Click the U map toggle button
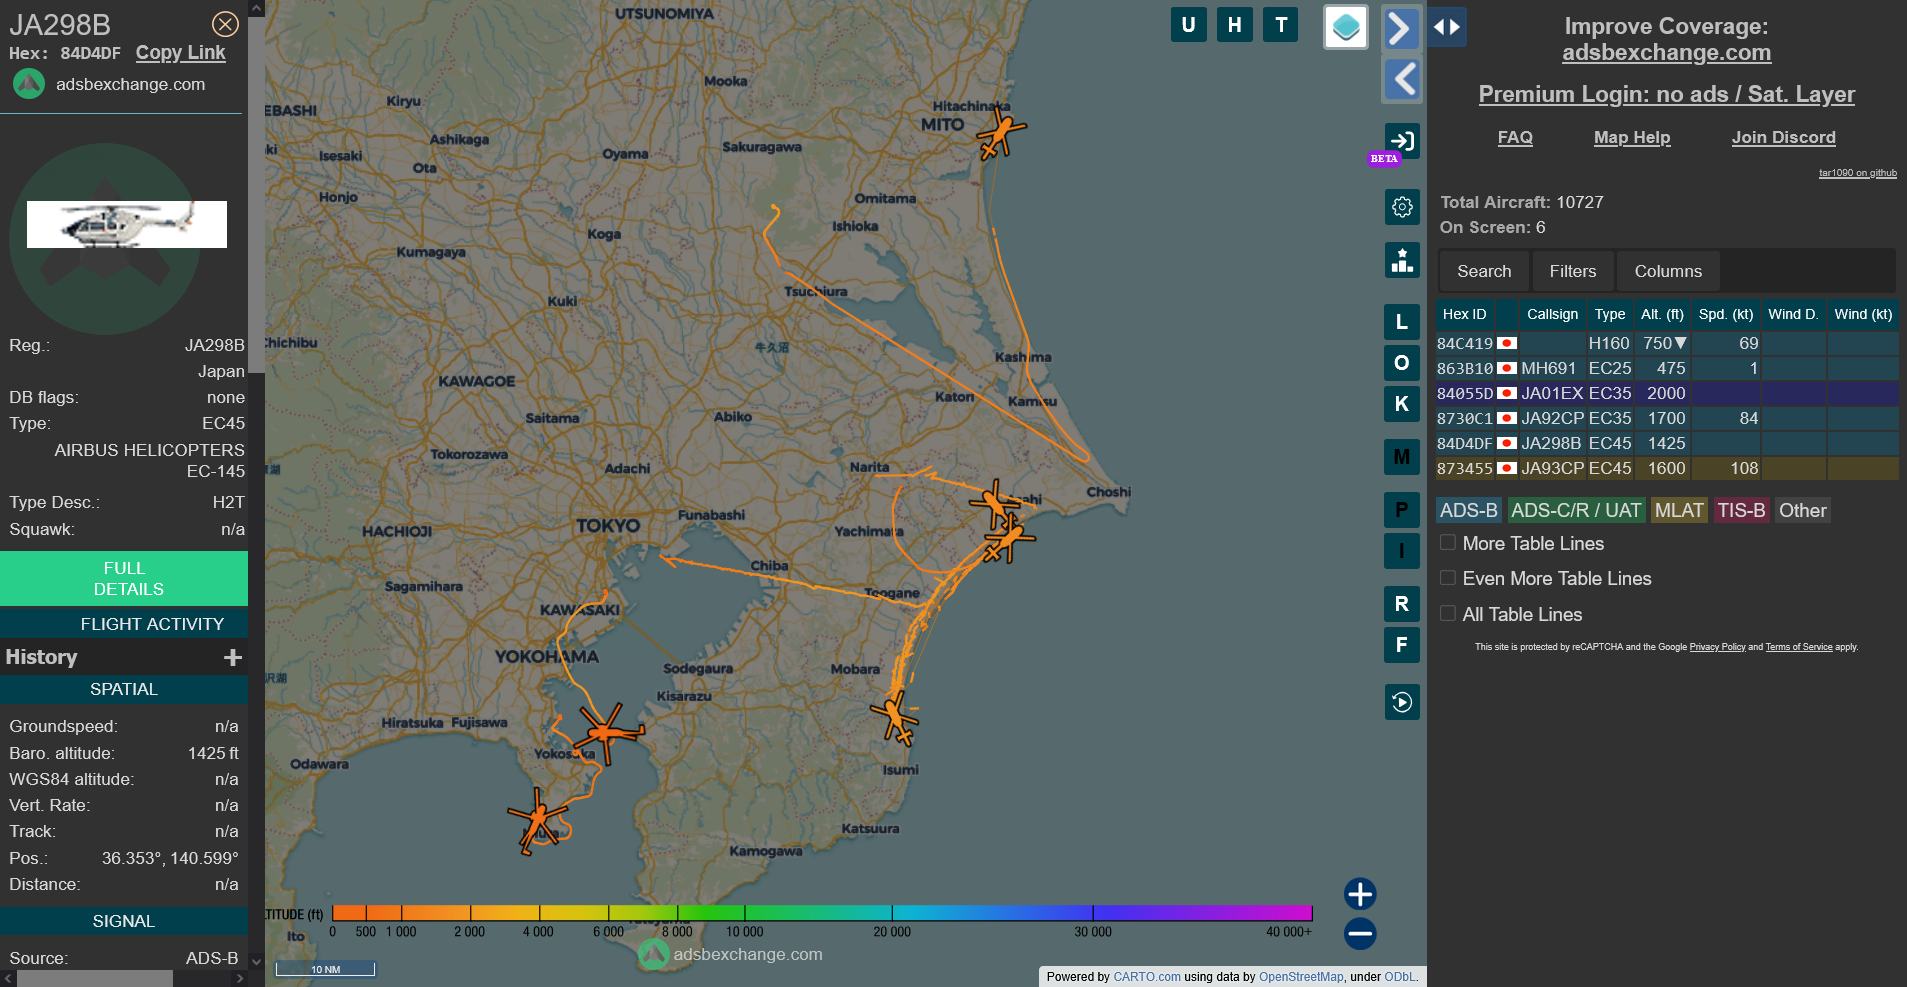 tap(1188, 25)
